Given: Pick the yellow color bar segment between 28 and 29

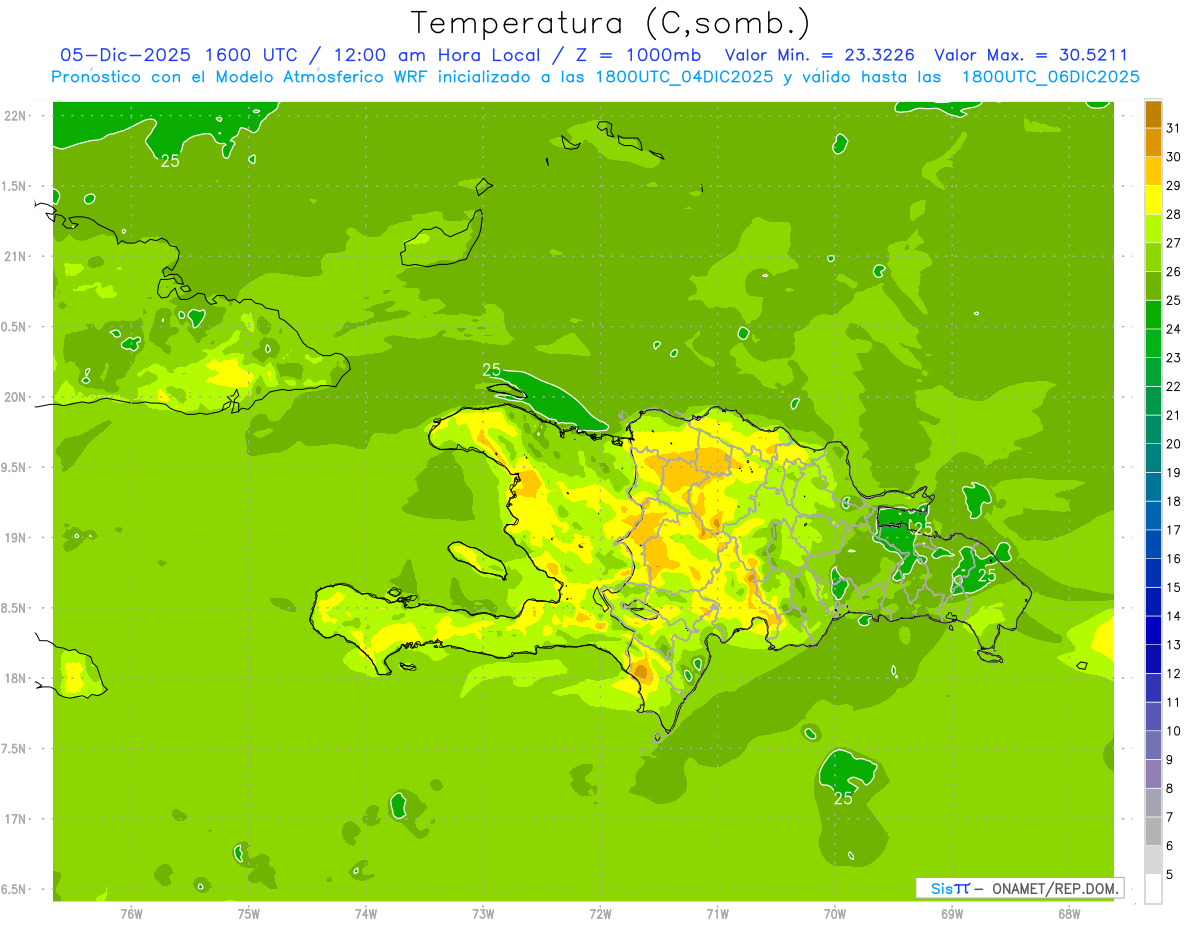Looking at the screenshot, I should [x=1153, y=200].
